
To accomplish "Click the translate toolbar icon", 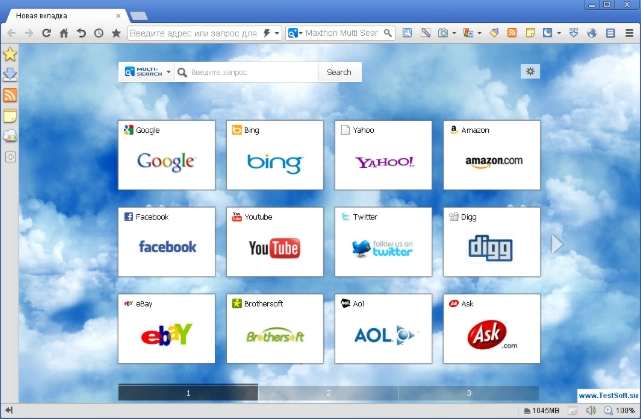I will (x=468, y=33).
